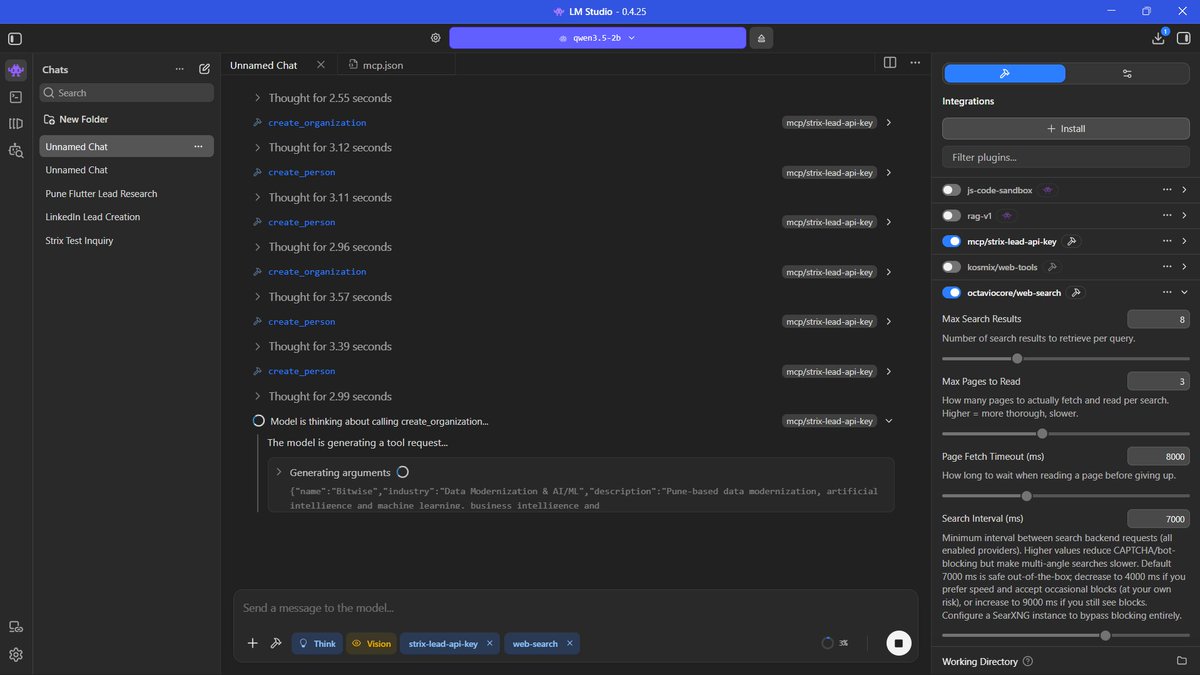This screenshot has width=1200, height=675.
Task: Open options menu for octaviocore/web-search
Action: pos(1167,293)
